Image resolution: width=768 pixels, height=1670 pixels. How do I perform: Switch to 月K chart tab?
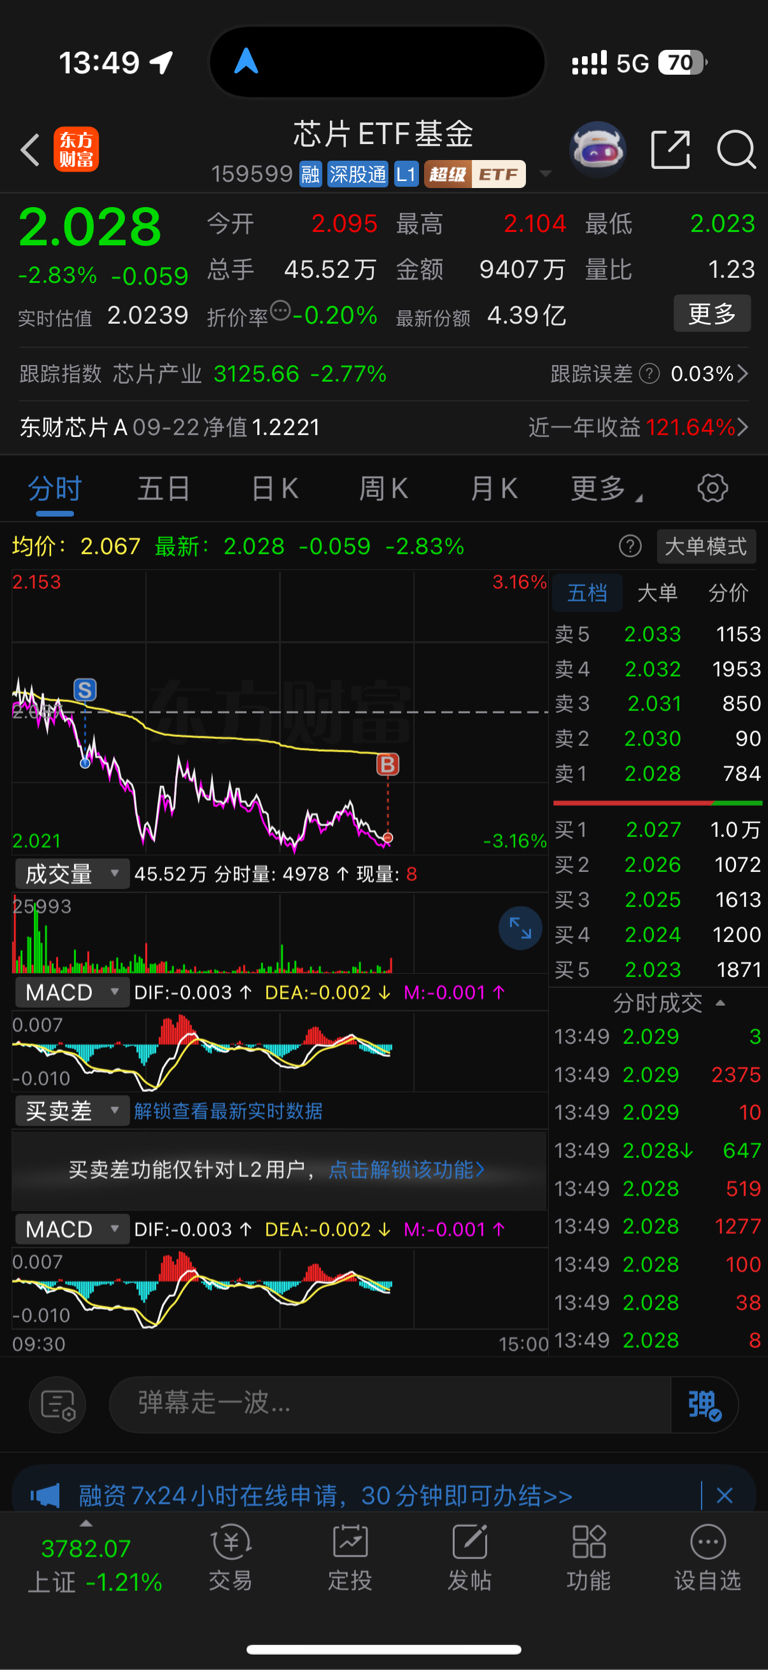tap(493, 489)
